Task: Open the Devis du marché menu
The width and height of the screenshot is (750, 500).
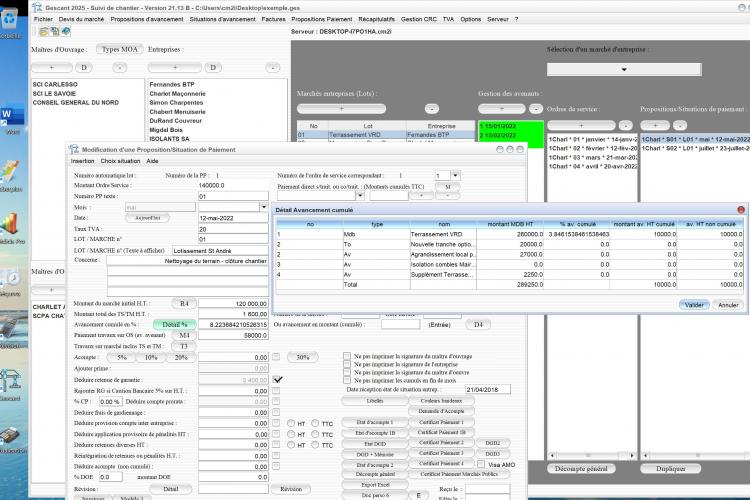Action: click(x=81, y=19)
